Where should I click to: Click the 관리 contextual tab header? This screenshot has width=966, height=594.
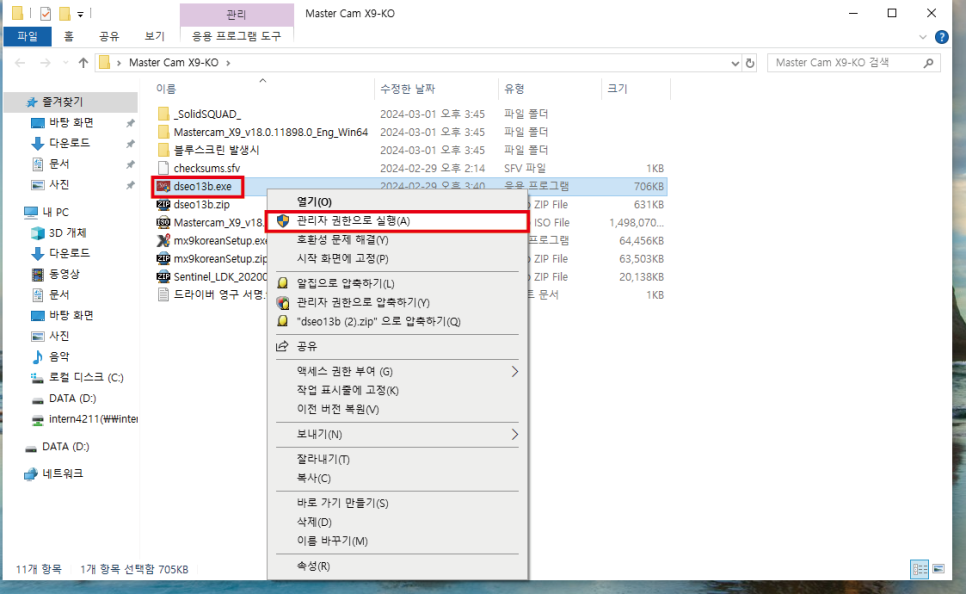[237, 14]
